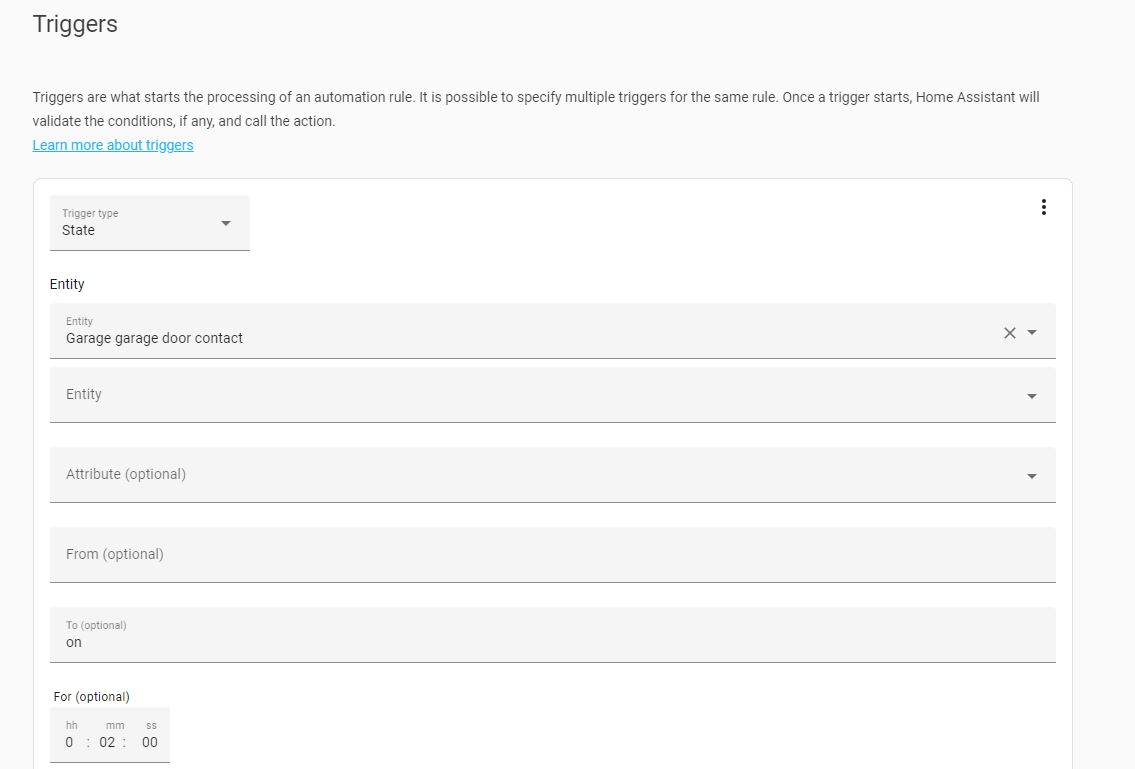Click the Triggers section heading
Viewport: 1135px width, 769px height.
click(x=75, y=24)
